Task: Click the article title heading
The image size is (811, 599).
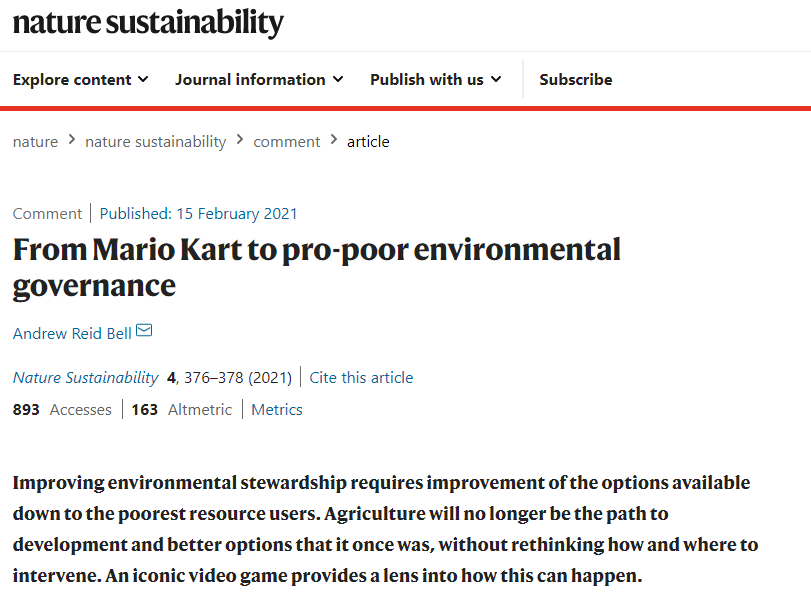Action: [x=317, y=267]
